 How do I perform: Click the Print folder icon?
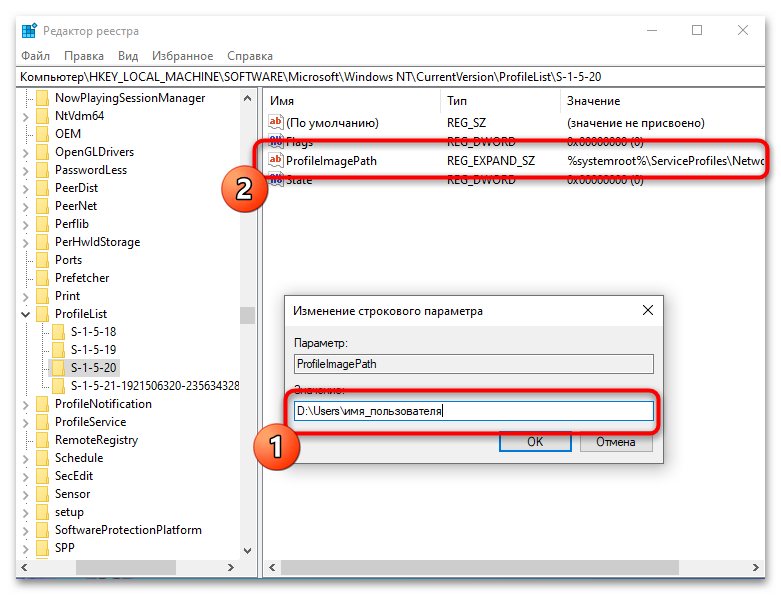point(43,296)
